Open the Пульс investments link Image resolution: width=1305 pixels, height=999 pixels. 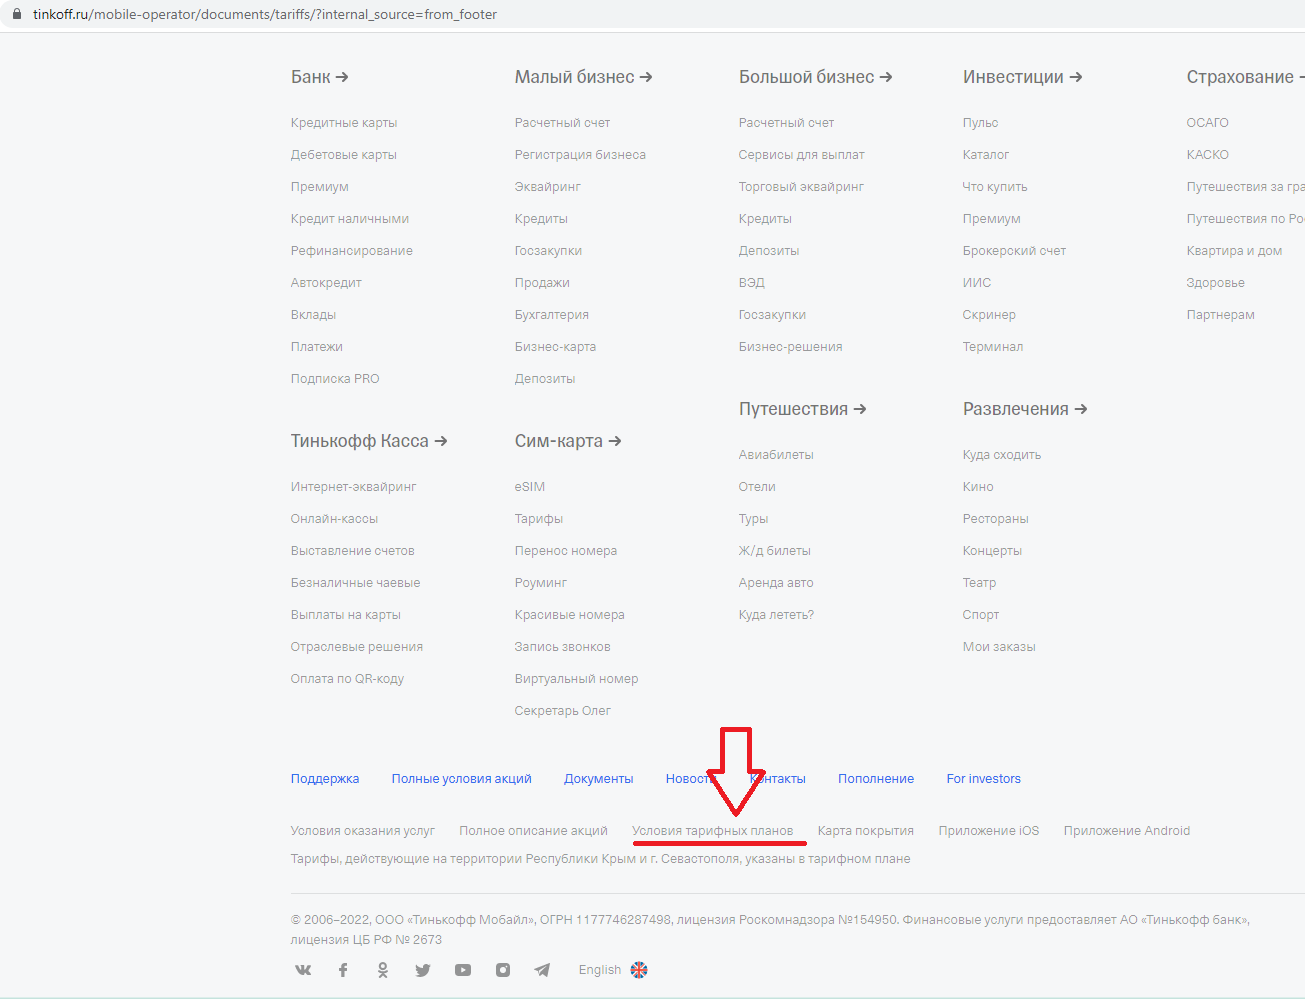point(981,123)
